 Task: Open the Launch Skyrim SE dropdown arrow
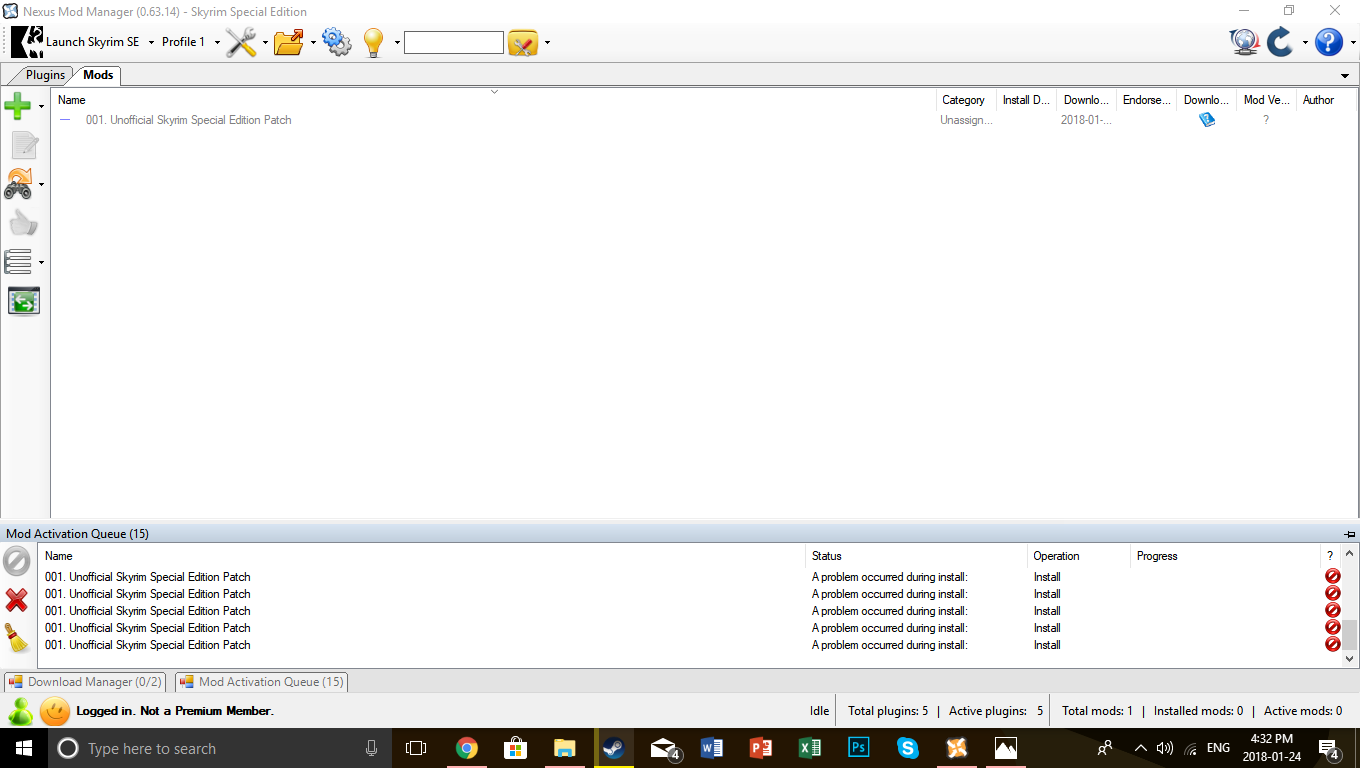(x=151, y=42)
